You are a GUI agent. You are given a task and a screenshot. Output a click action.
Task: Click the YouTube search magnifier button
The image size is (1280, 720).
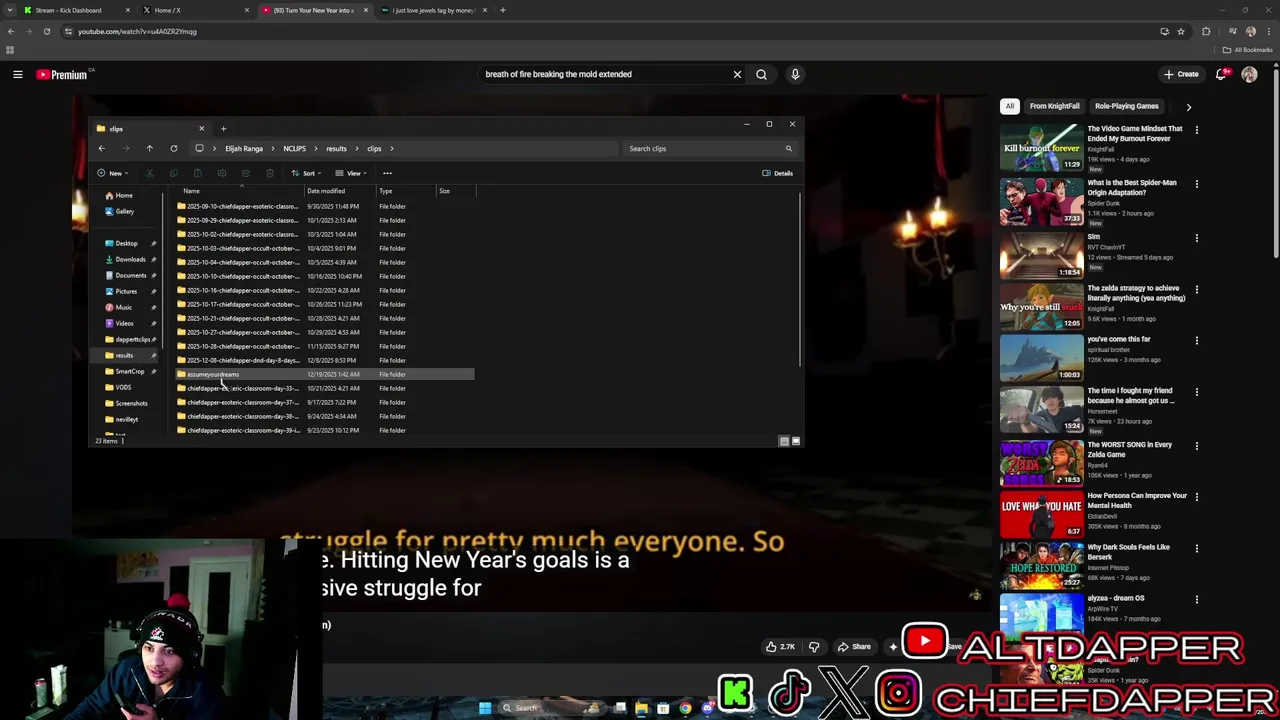point(761,74)
